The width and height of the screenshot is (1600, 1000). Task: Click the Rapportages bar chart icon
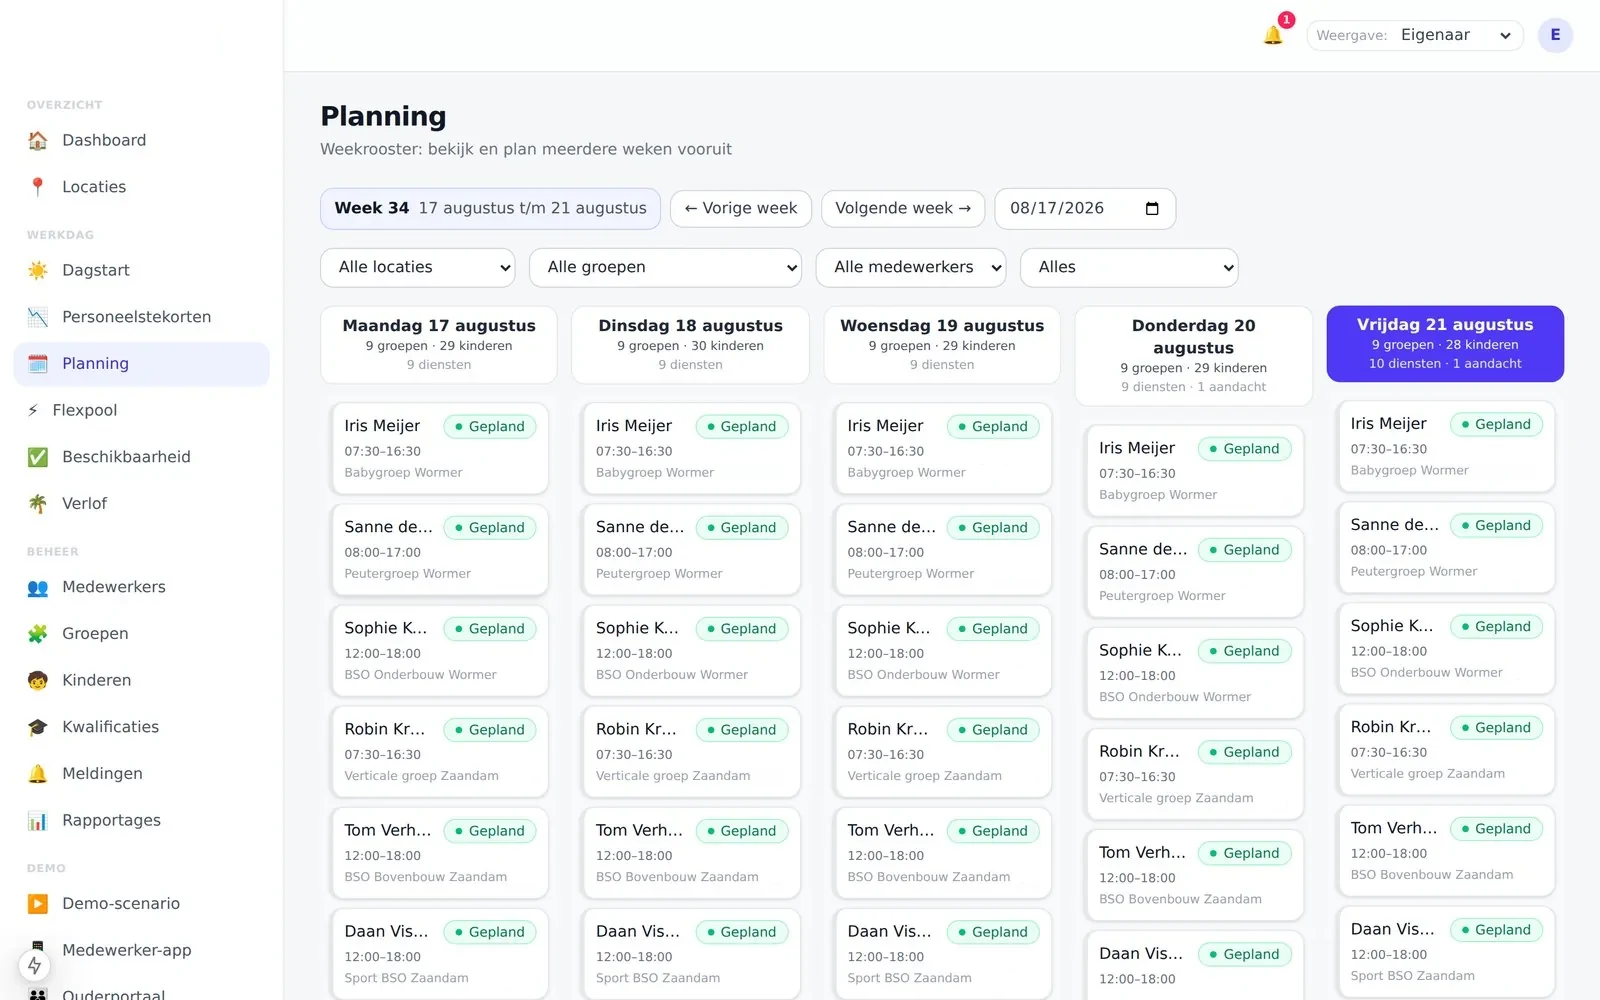click(x=38, y=820)
